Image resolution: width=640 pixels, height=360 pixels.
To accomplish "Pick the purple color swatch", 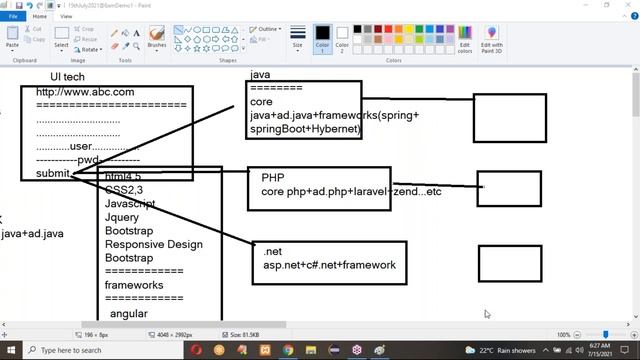I will pos(450,29).
